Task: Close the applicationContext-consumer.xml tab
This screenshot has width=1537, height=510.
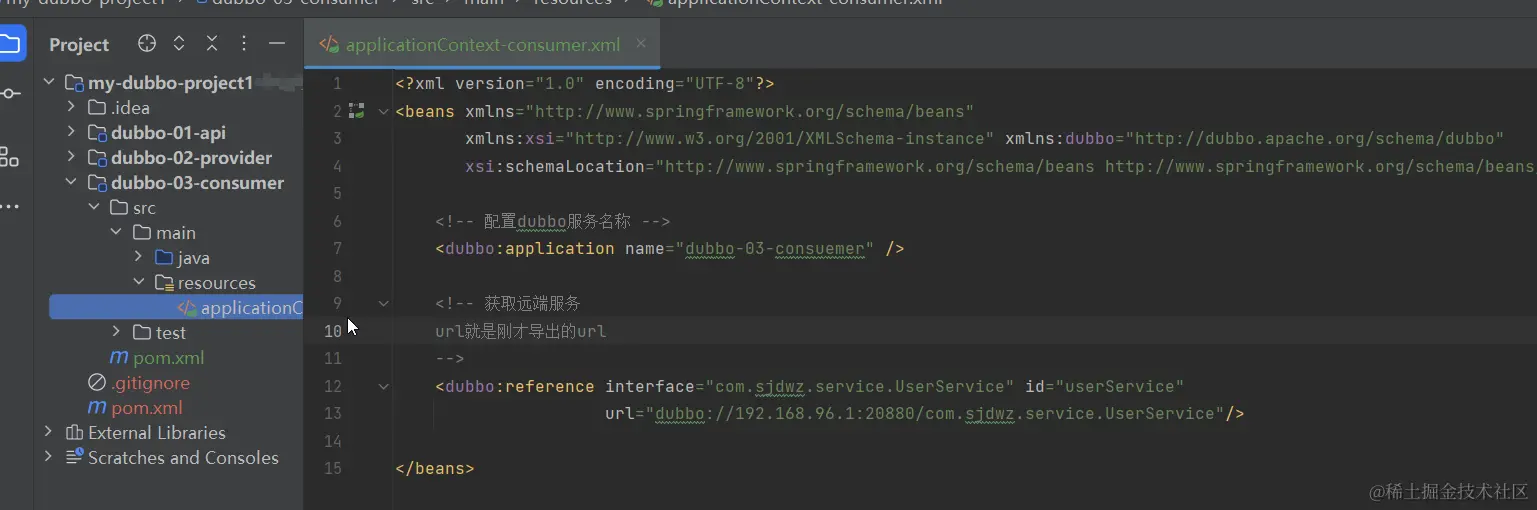Action: point(641,43)
